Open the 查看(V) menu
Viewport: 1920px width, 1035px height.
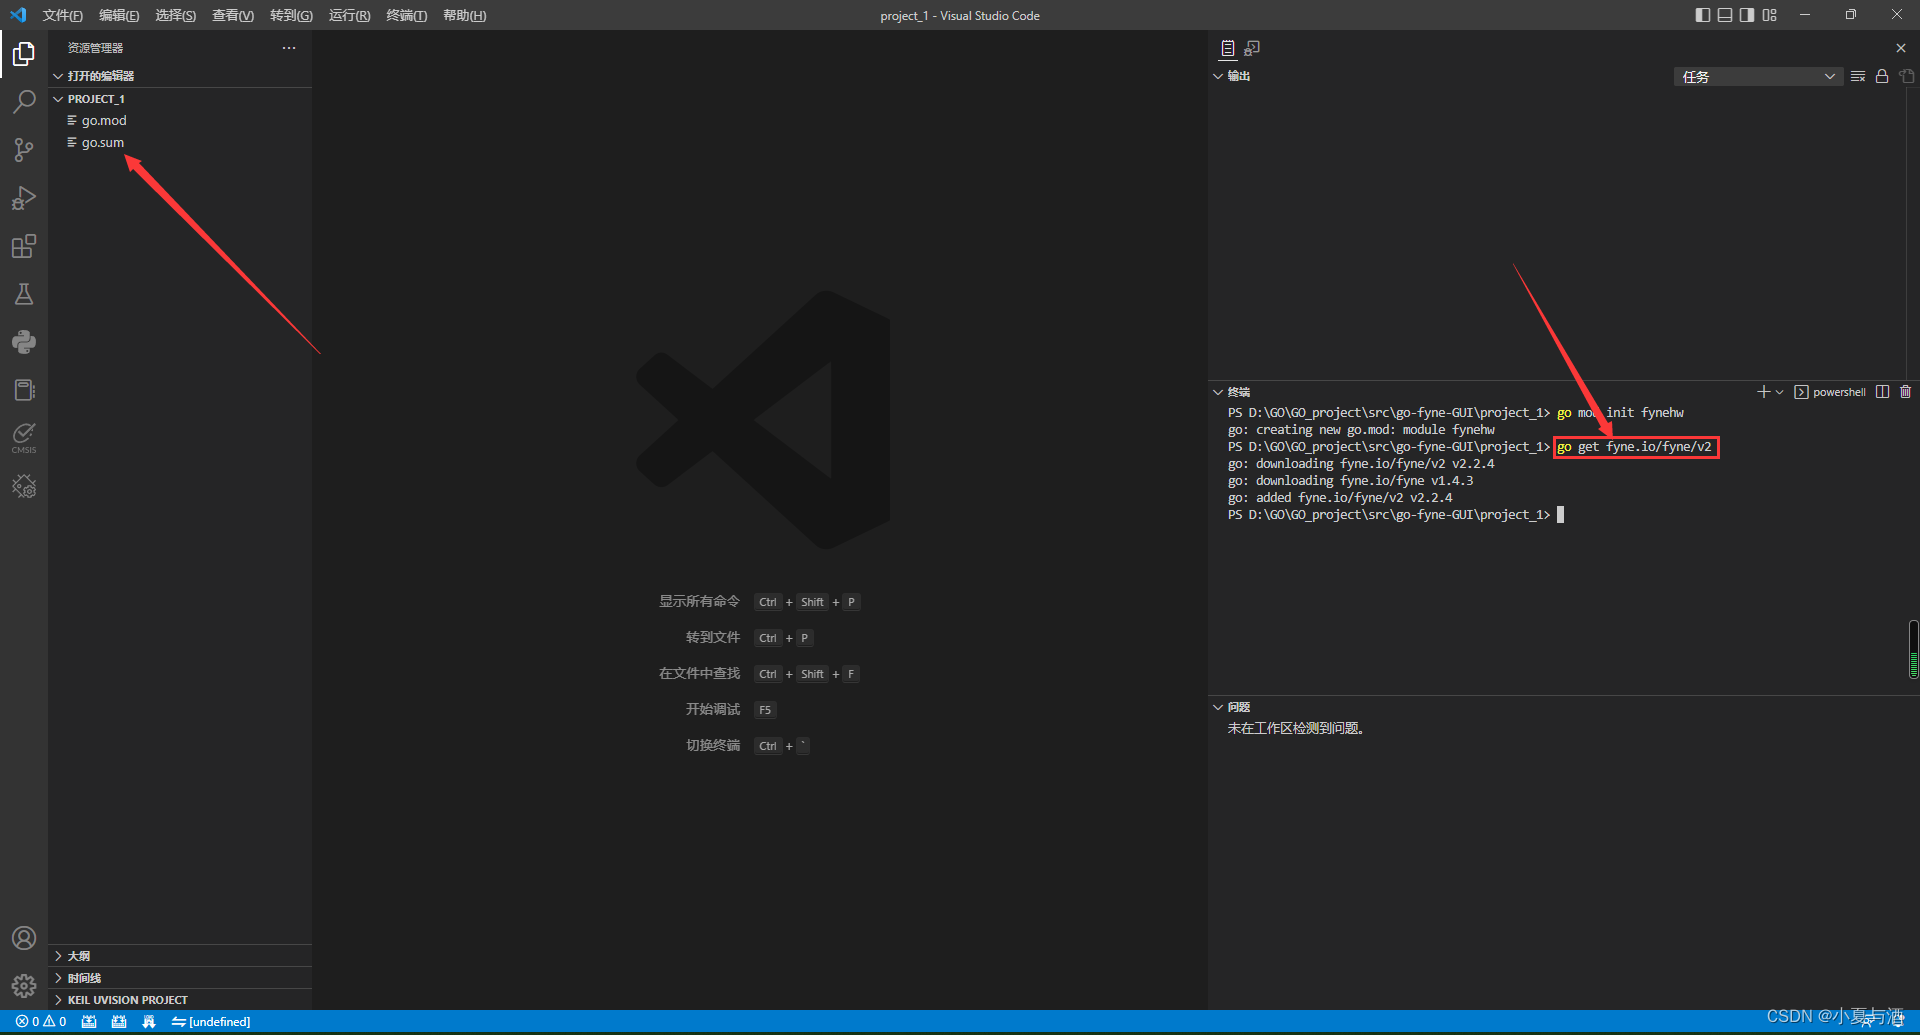(233, 15)
